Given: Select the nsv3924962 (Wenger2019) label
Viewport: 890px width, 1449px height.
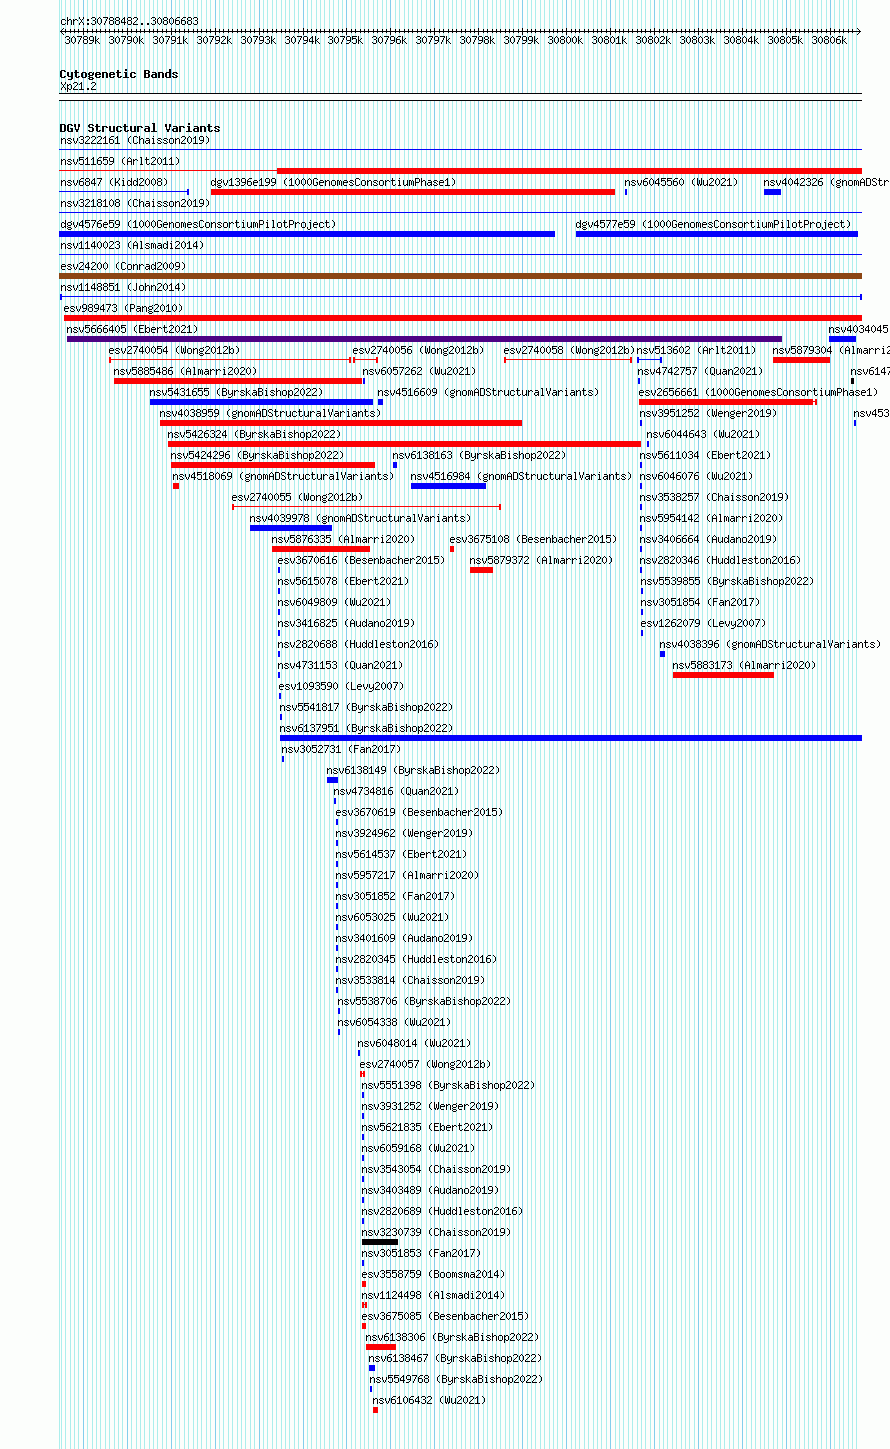Looking at the screenshot, I should pyautogui.click(x=404, y=834).
